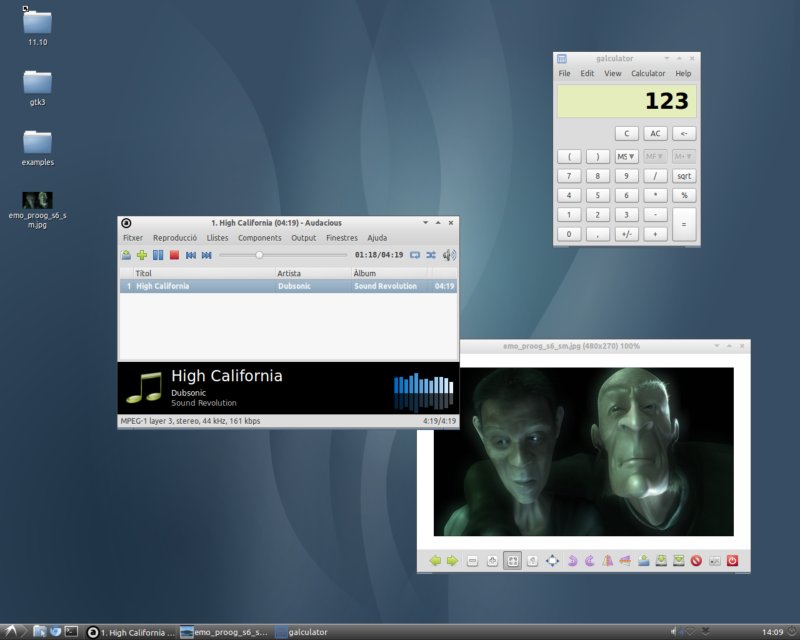Skip to previous track in Audacious

click(x=191, y=255)
